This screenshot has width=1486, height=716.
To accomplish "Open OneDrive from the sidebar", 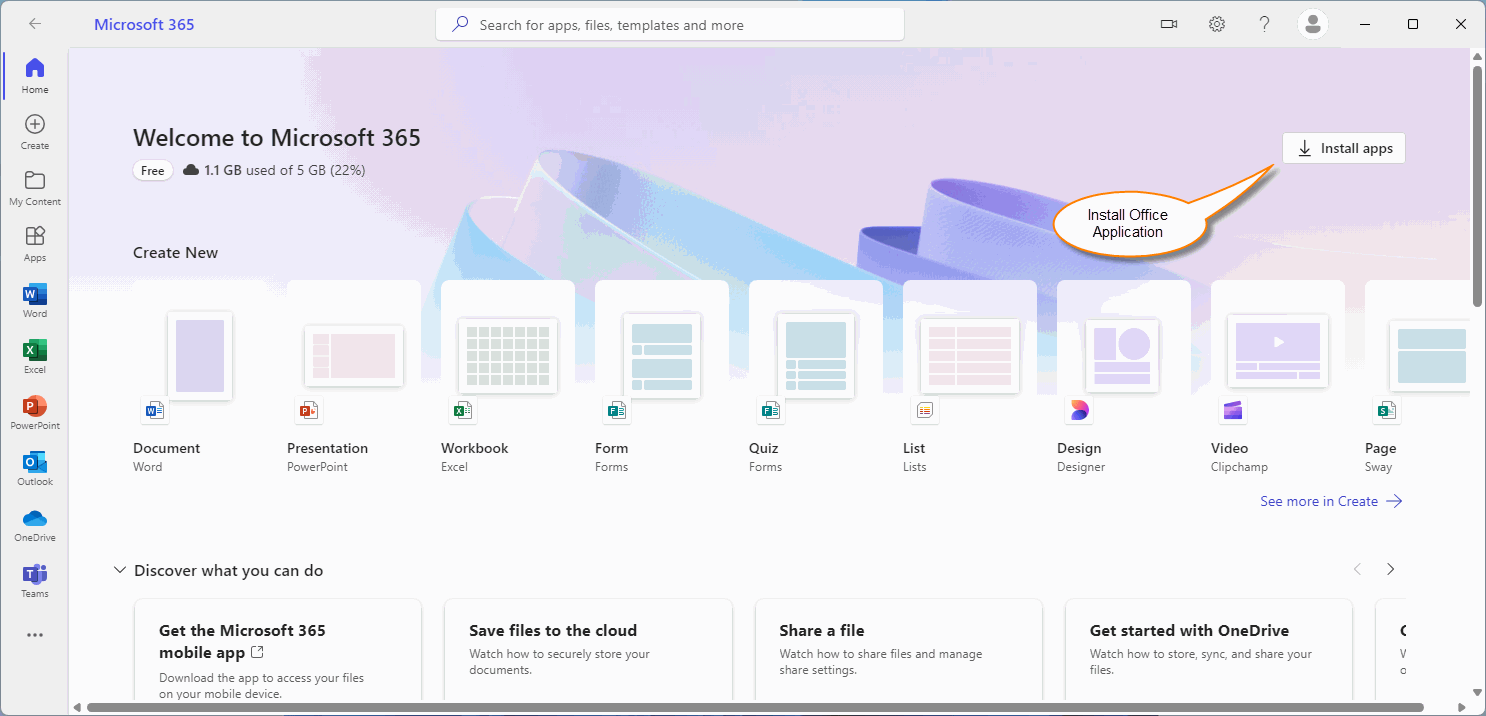I will [x=35, y=523].
